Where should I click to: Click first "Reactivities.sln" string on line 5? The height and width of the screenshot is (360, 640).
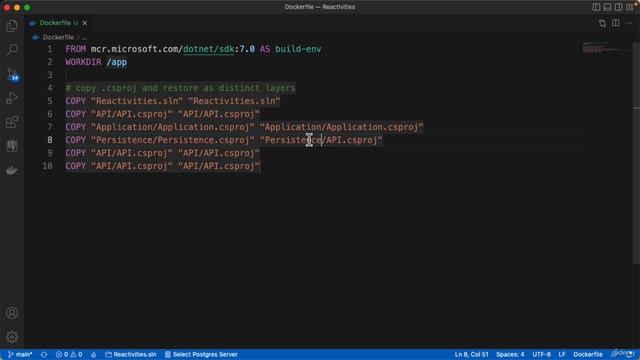(x=137, y=101)
